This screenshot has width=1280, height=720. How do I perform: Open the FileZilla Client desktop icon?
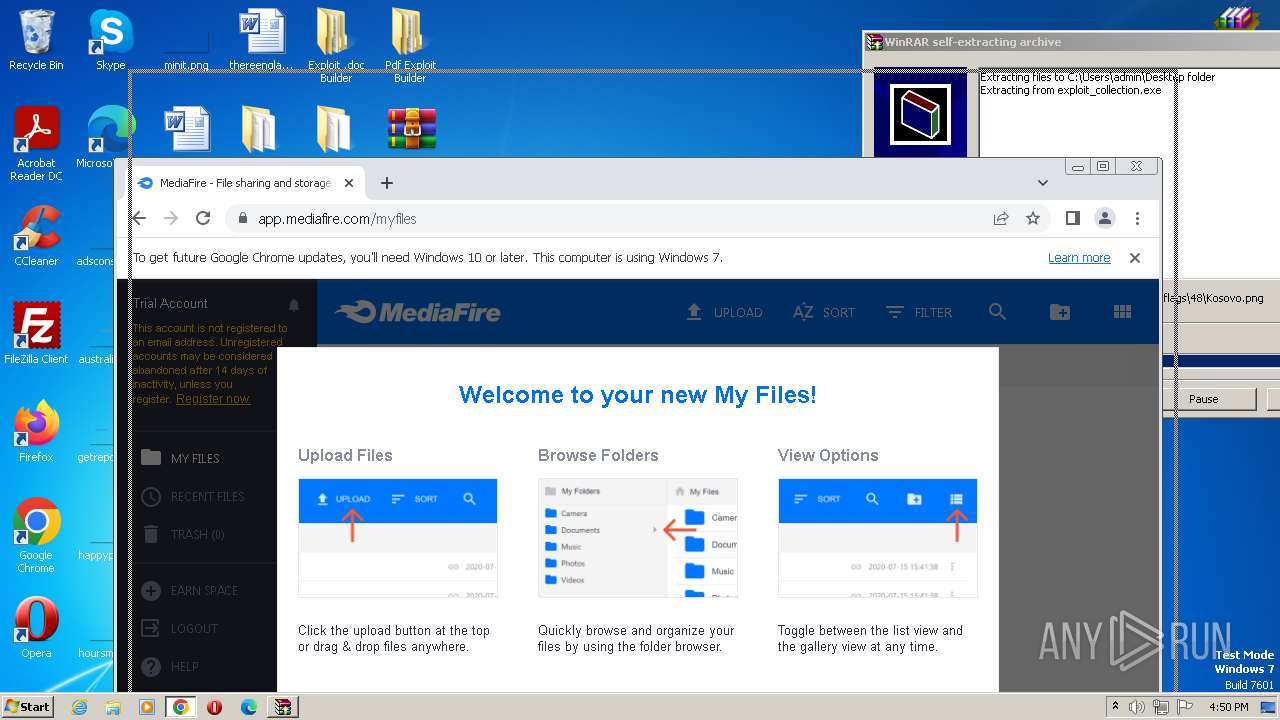pos(36,333)
